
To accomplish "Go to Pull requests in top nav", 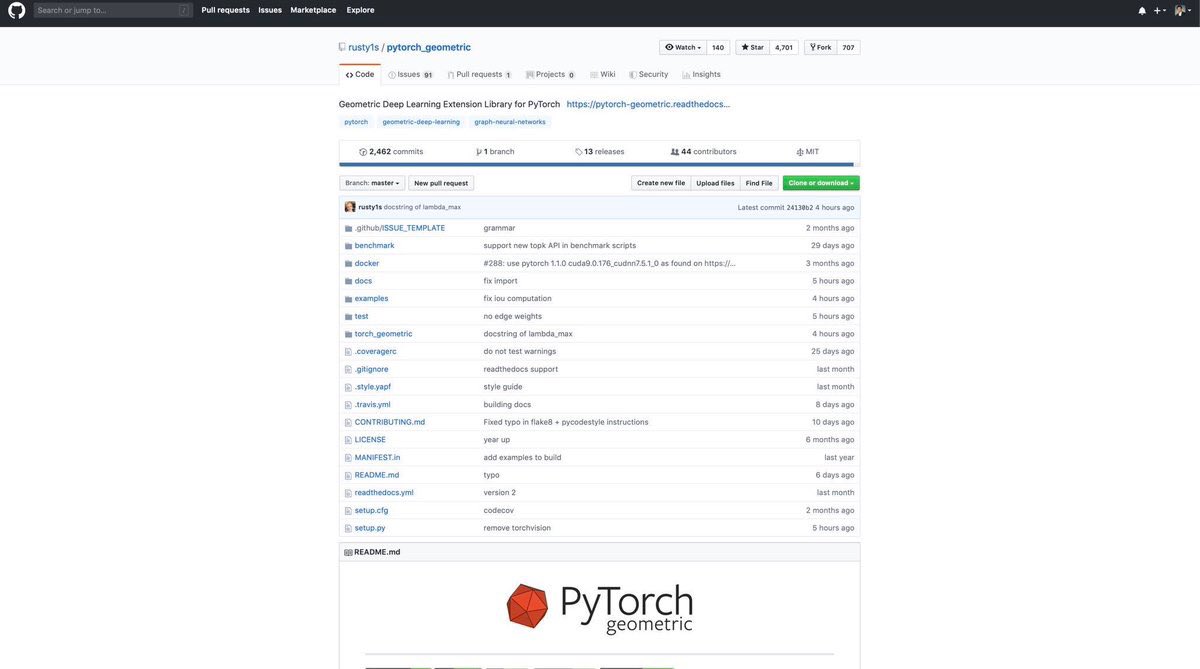I will click(x=226, y=10).
